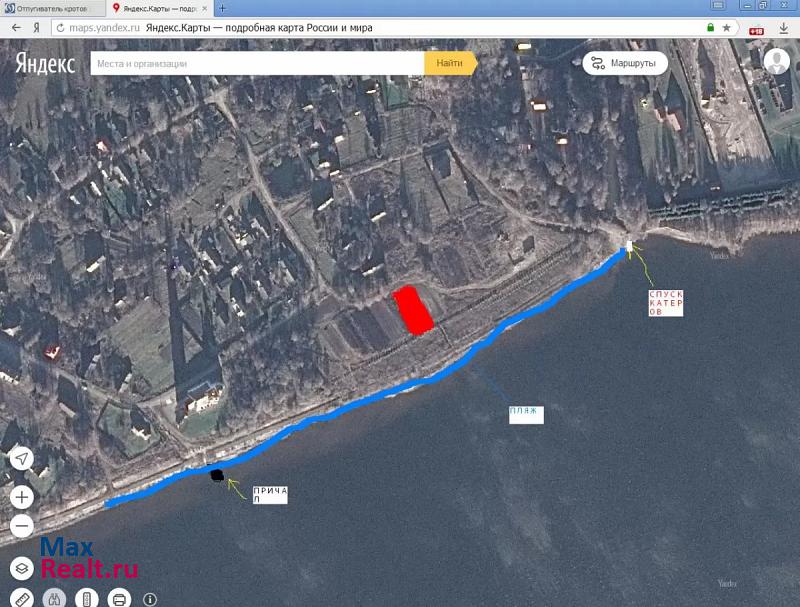
Task: Open a new browser tab
Action: pos(222,8)
